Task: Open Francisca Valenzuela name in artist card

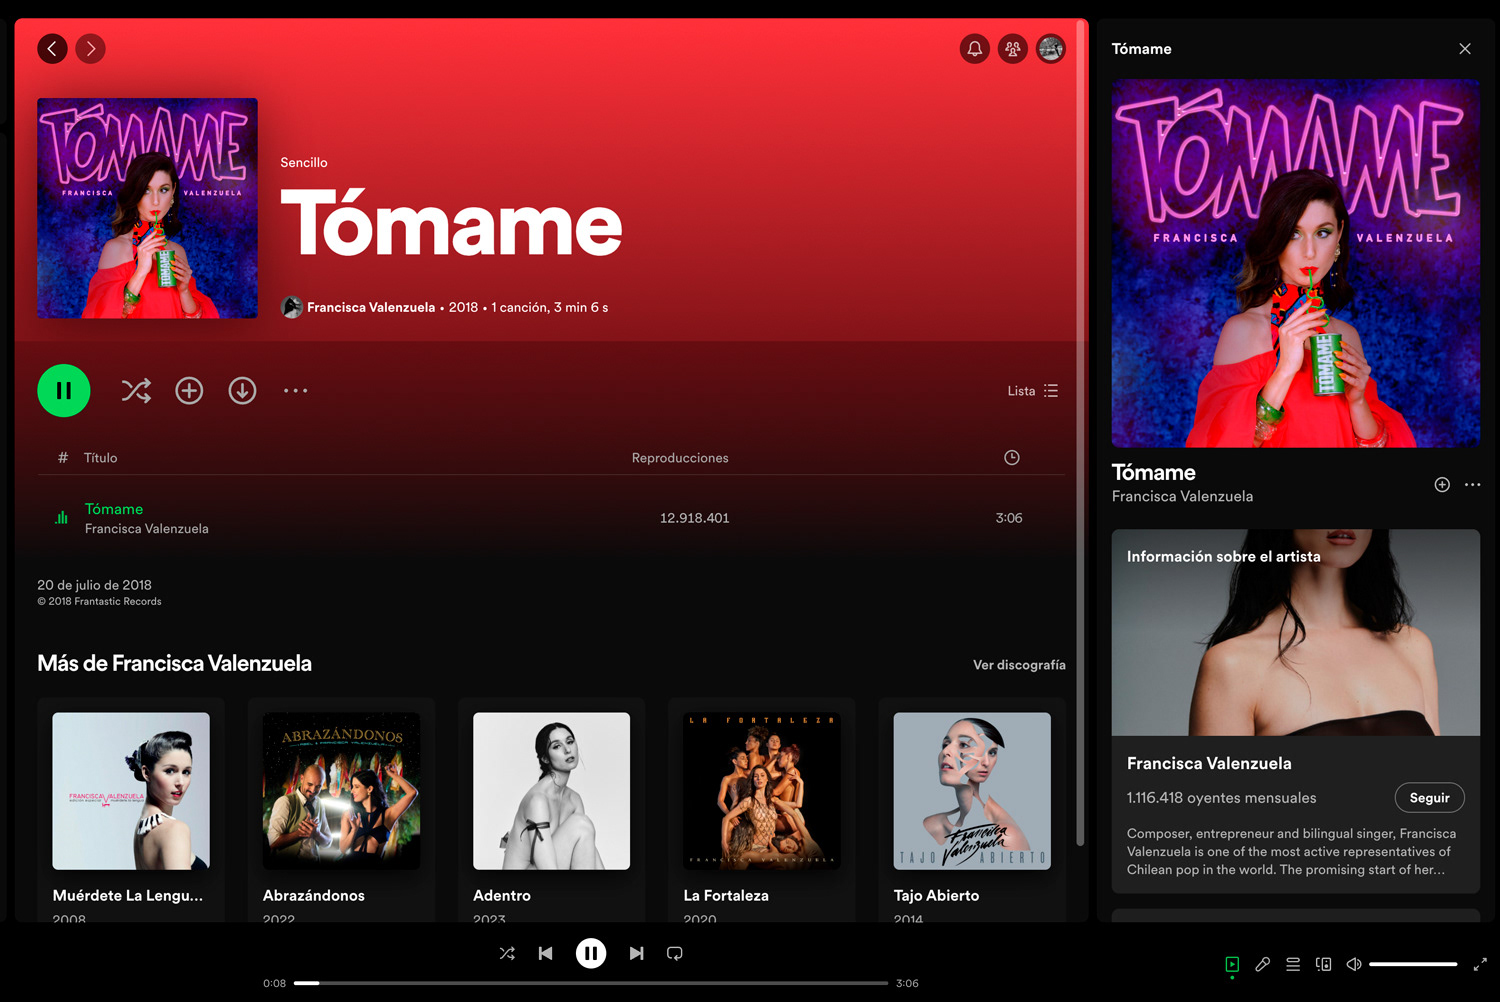Action: (x=1209, y=763)
